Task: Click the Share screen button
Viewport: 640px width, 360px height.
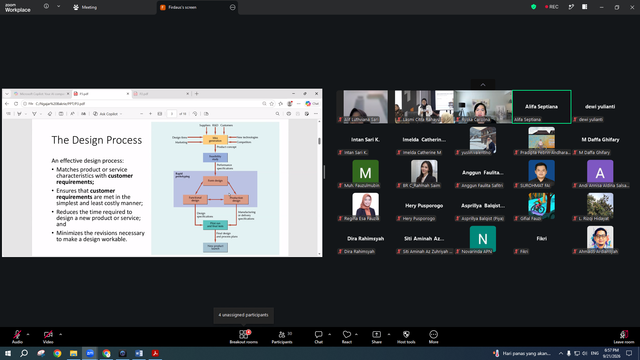Action: [376, 337]
